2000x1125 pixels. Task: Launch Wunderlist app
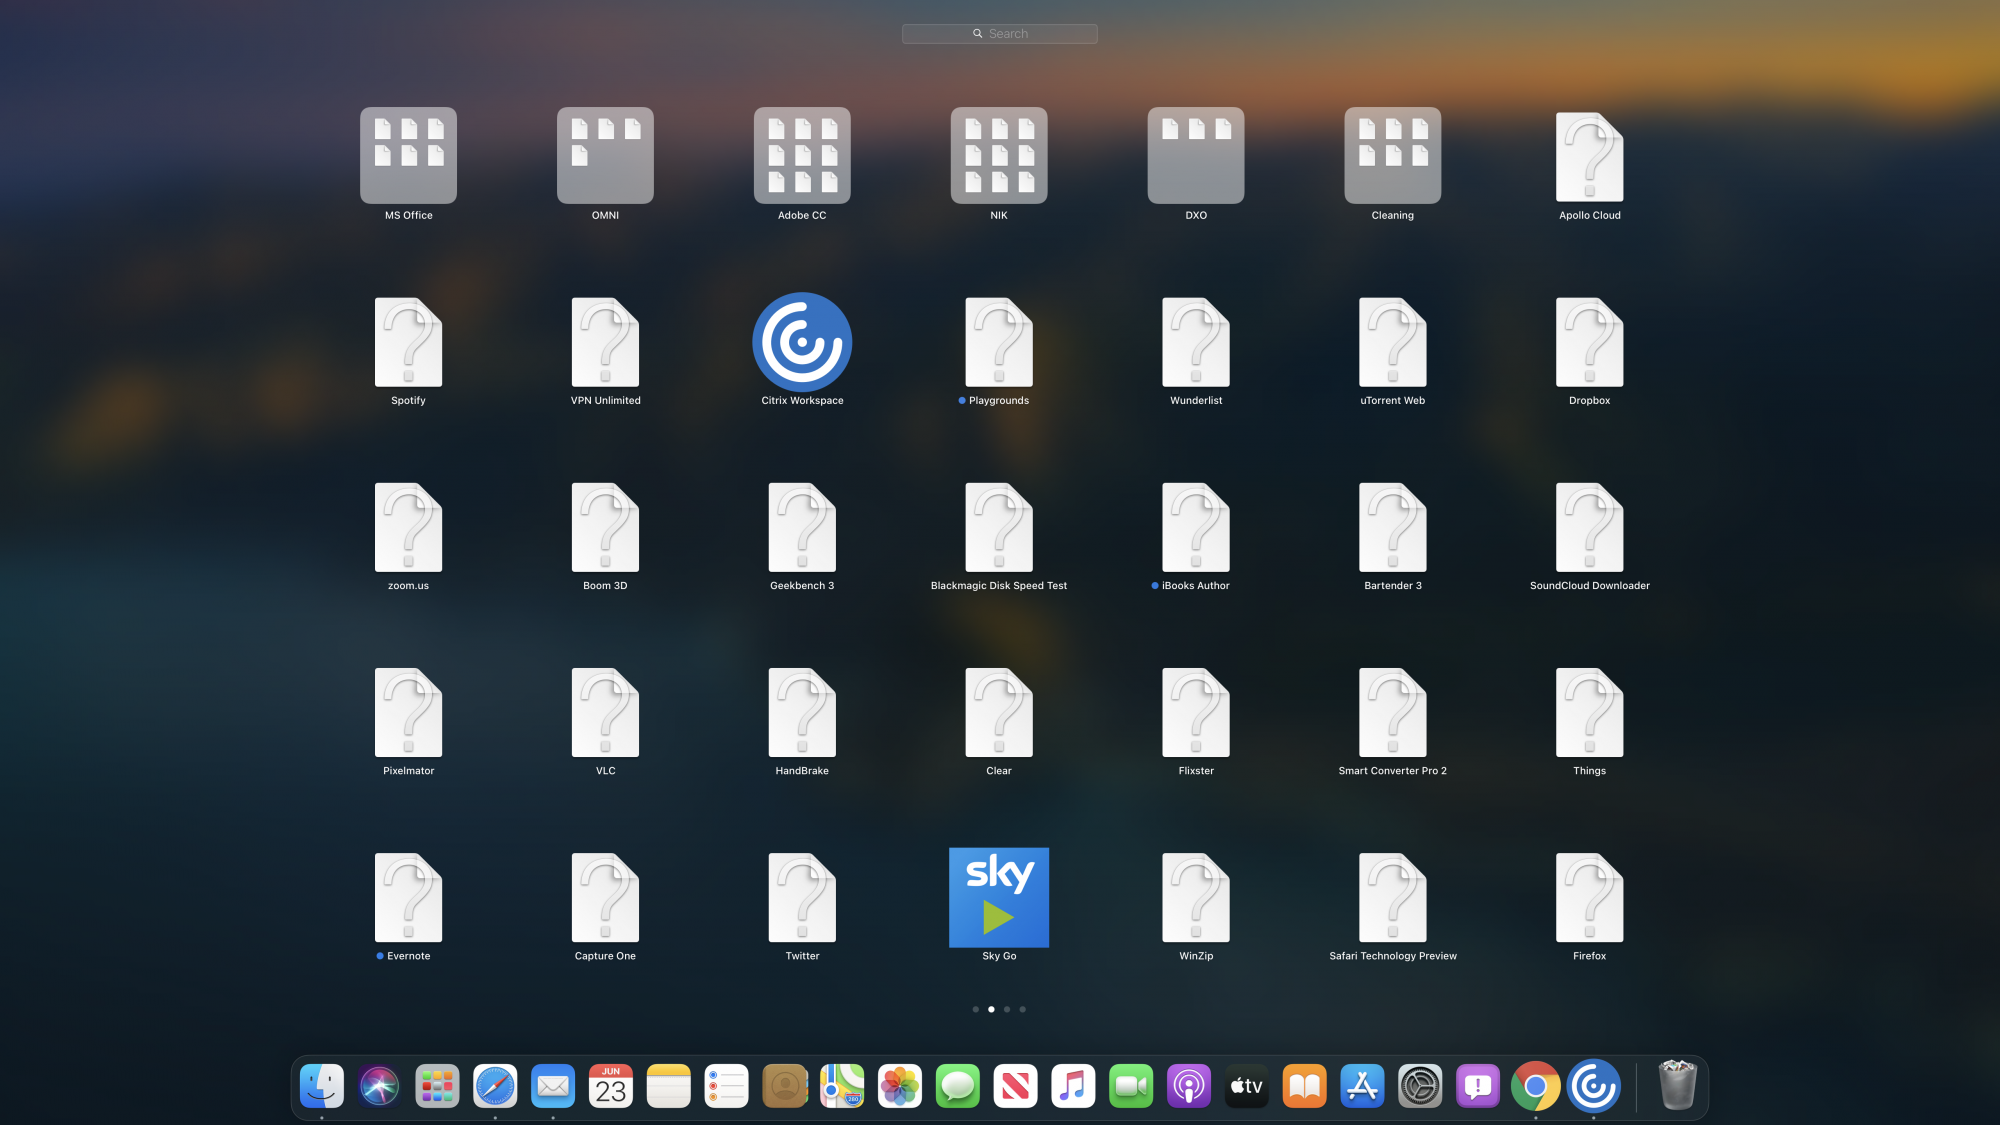1196,342
